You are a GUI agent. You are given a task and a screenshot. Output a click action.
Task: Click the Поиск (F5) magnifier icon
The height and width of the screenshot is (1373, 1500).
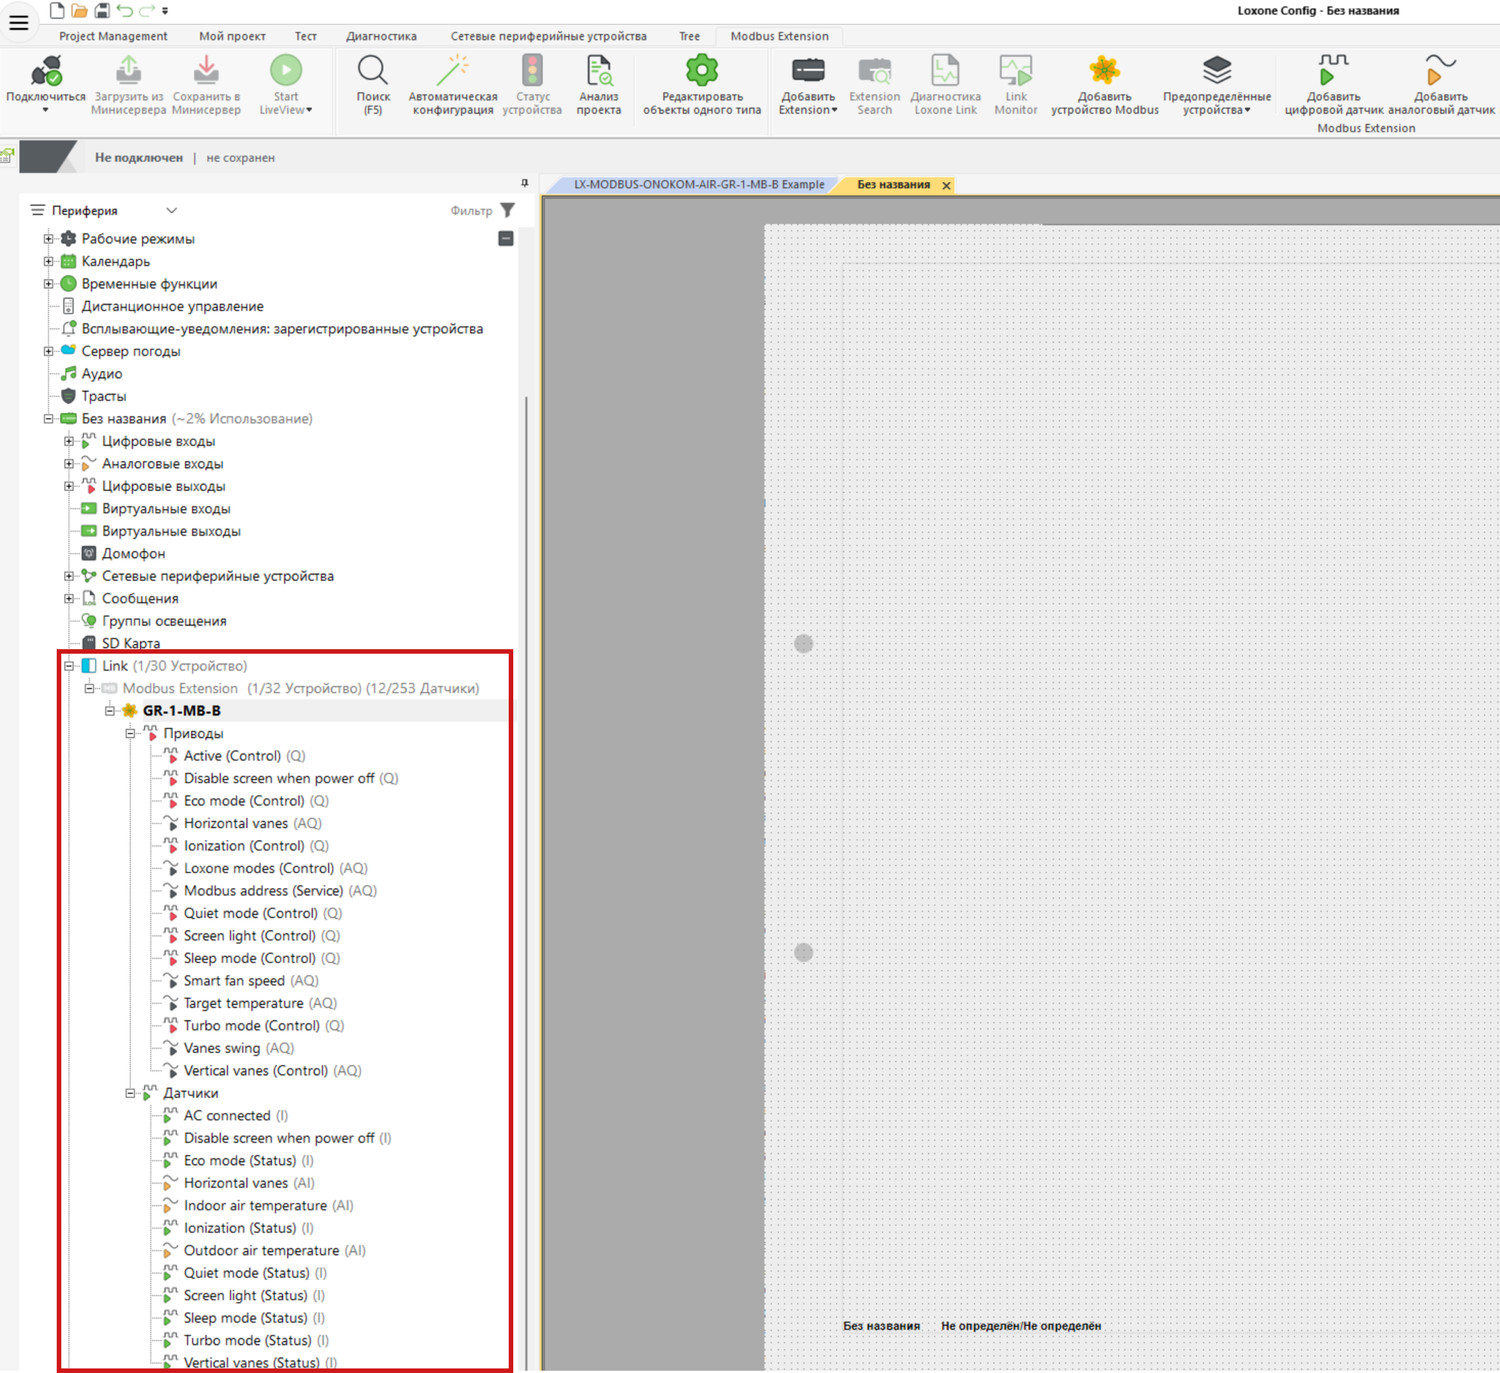tap(372, 72)
